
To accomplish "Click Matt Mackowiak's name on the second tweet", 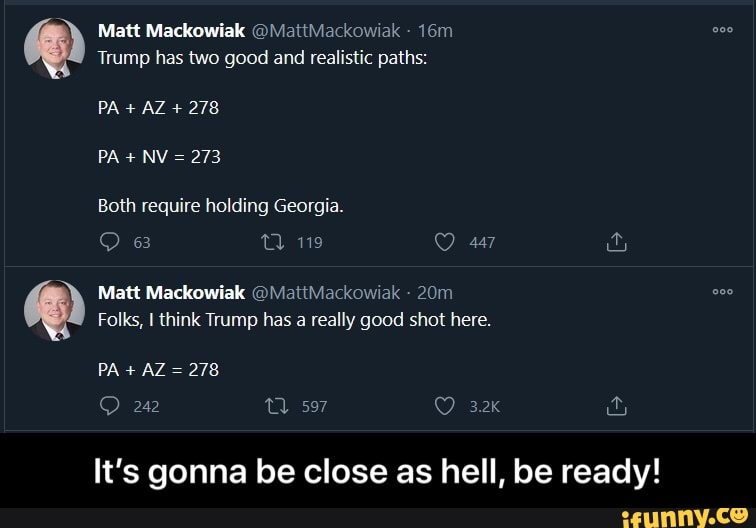I will pyautogui.click(x=171, y=293).
